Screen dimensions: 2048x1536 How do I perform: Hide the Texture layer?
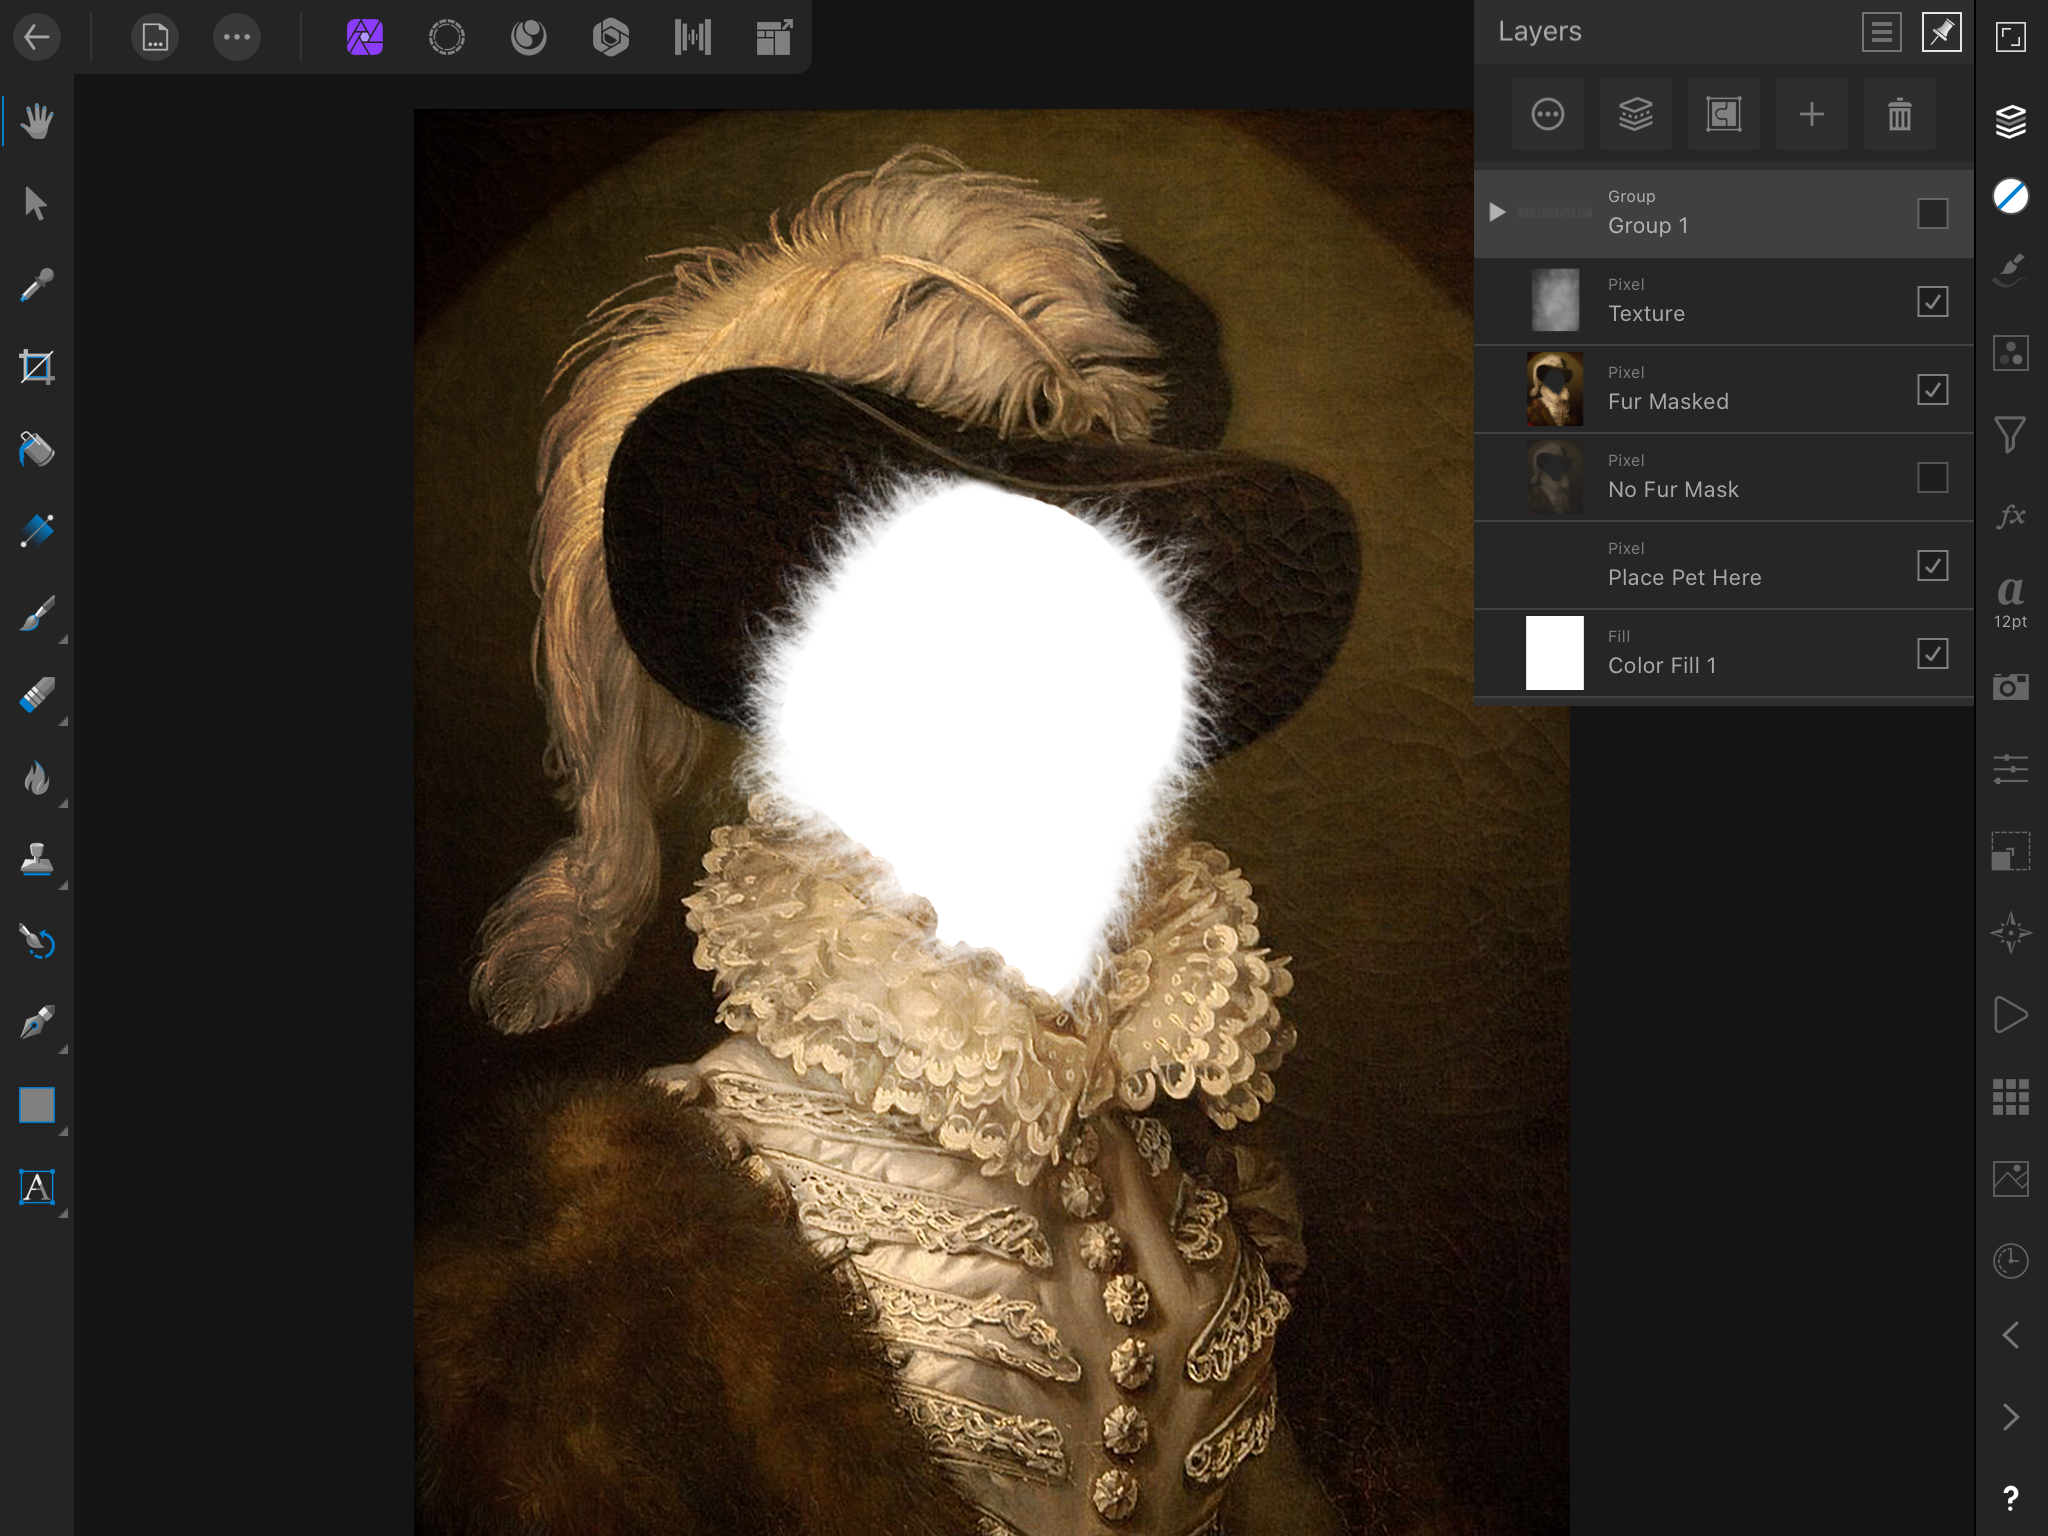1932,301
